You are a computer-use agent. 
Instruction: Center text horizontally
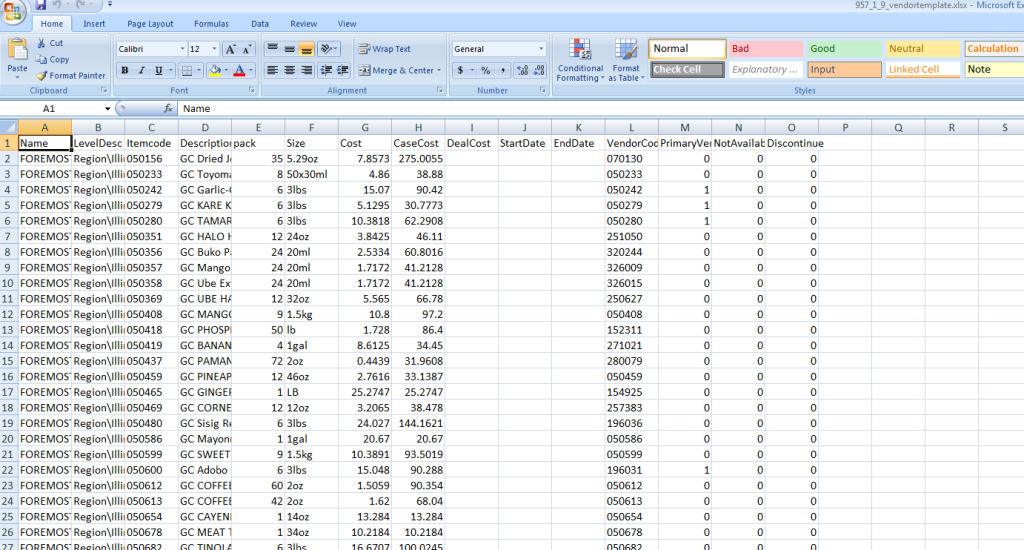(289, 71)
